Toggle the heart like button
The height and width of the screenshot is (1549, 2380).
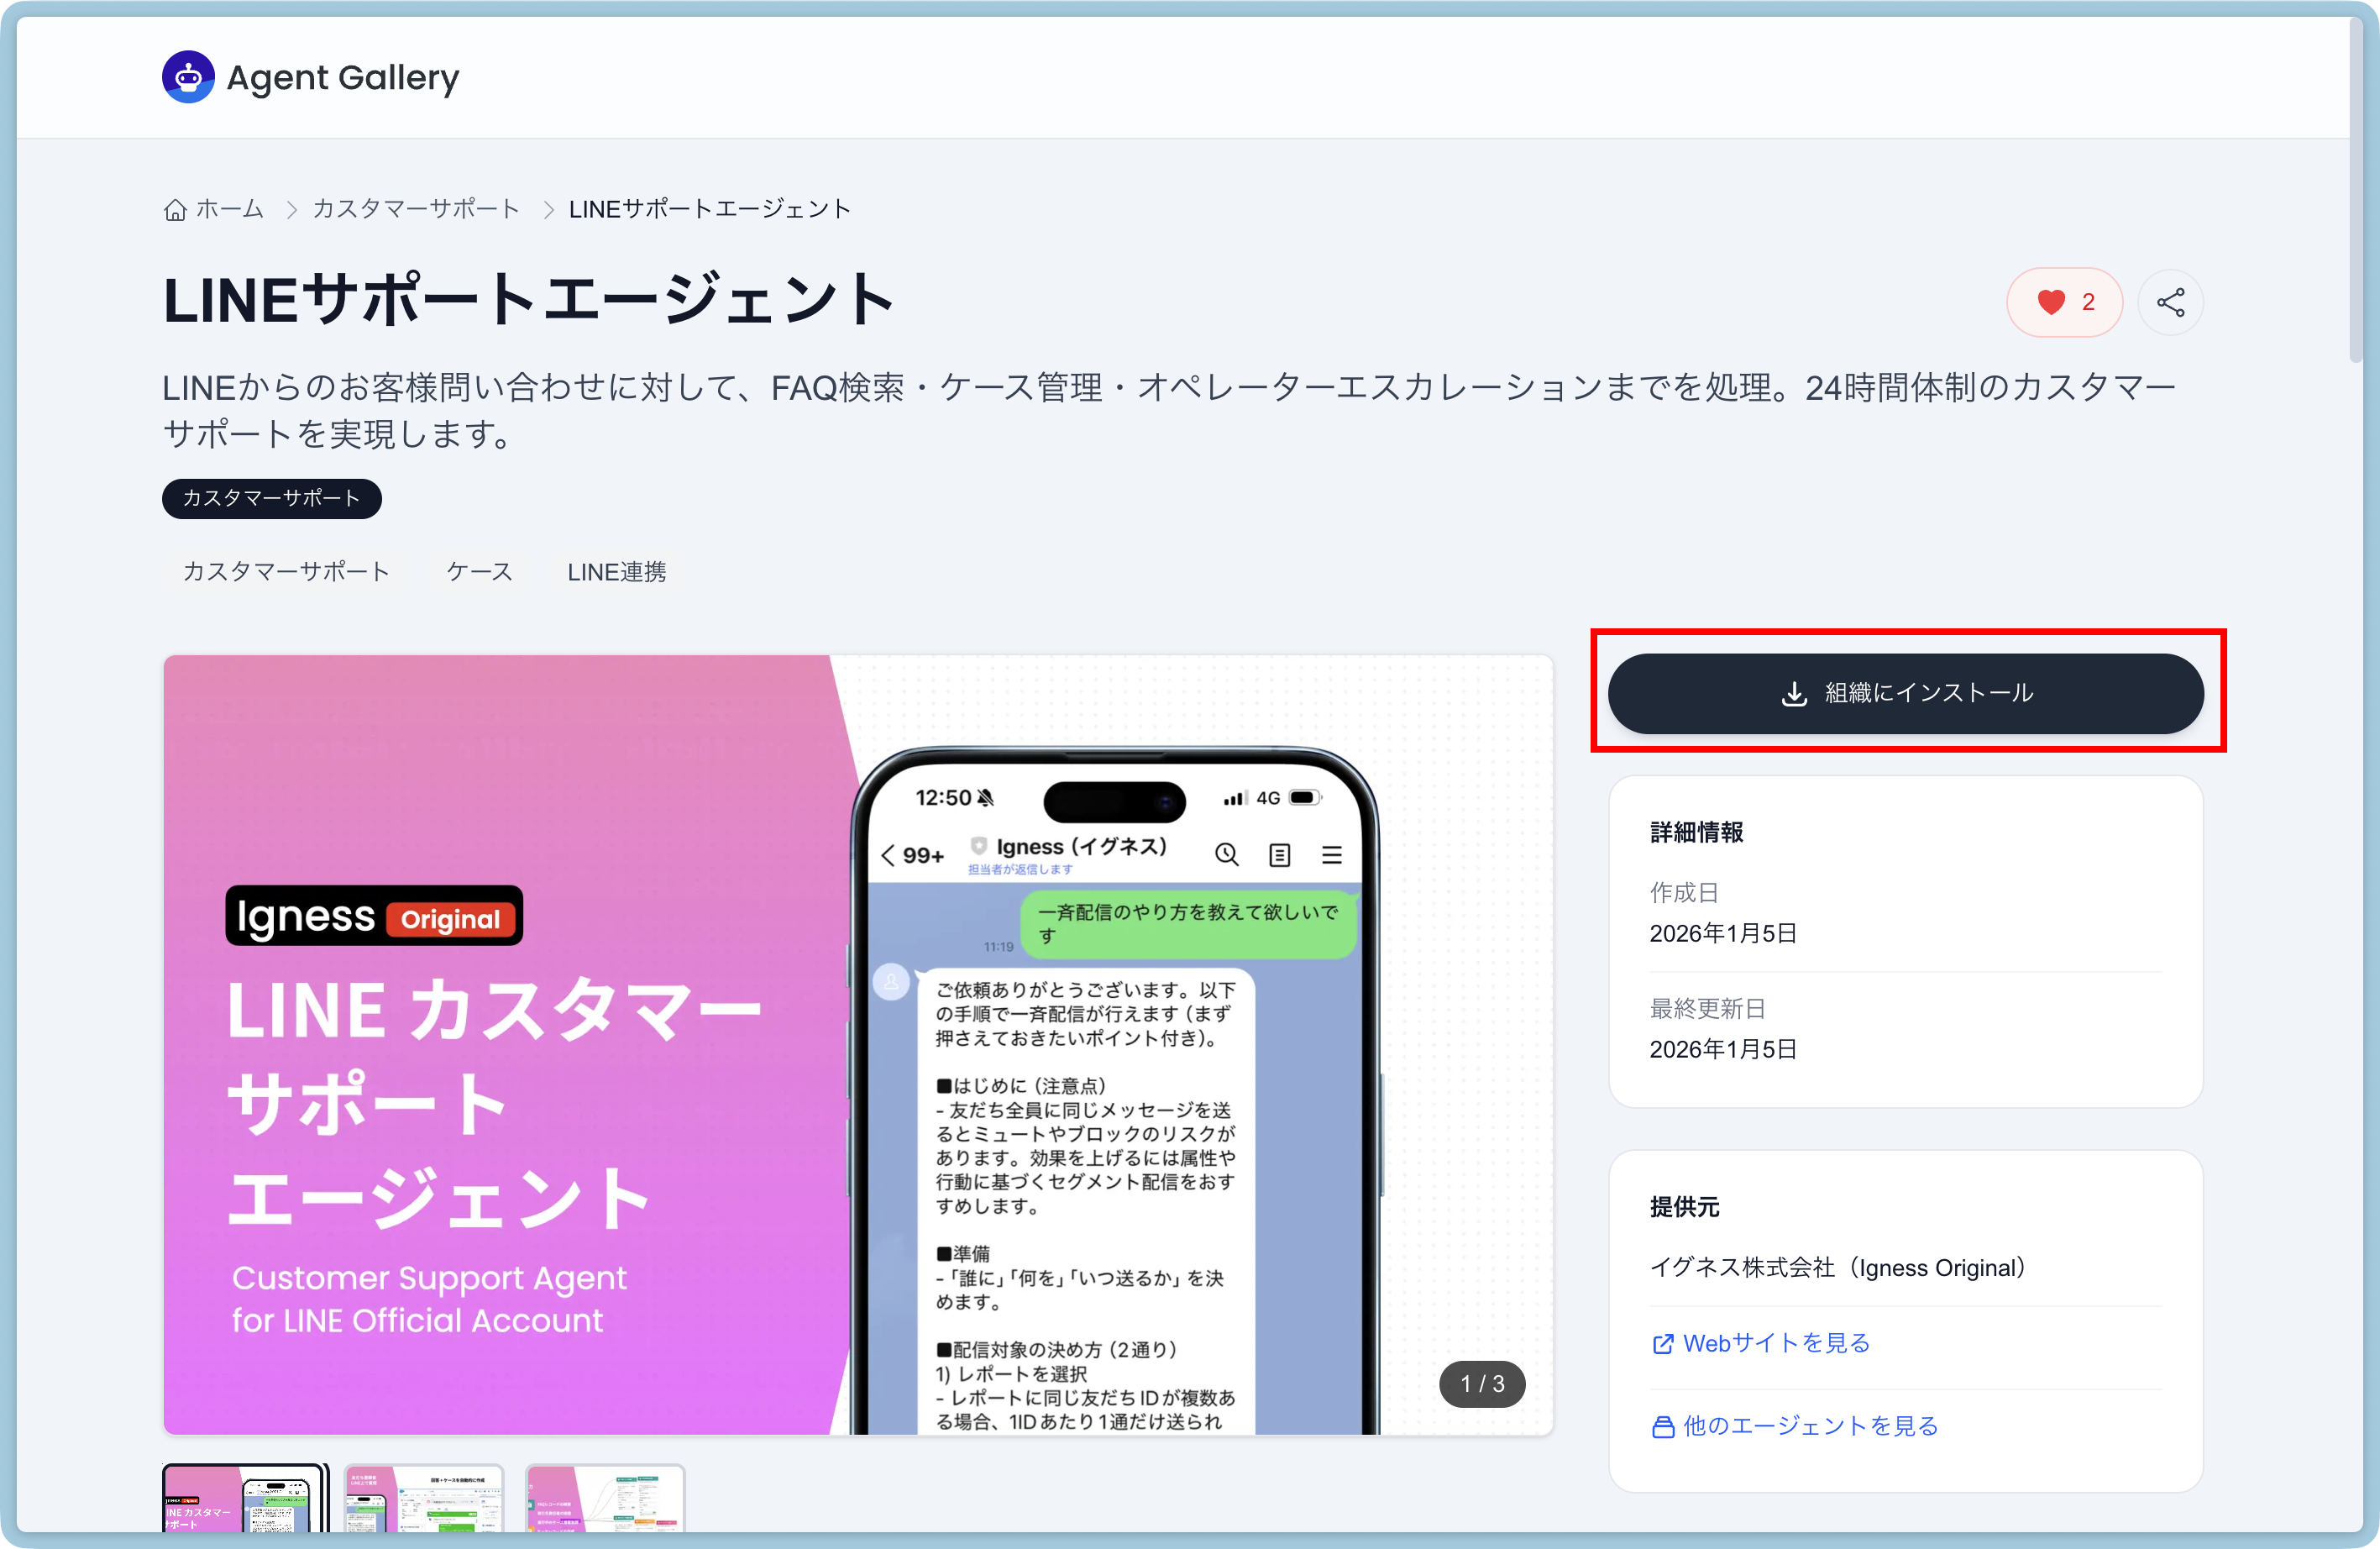[2063, 302]
